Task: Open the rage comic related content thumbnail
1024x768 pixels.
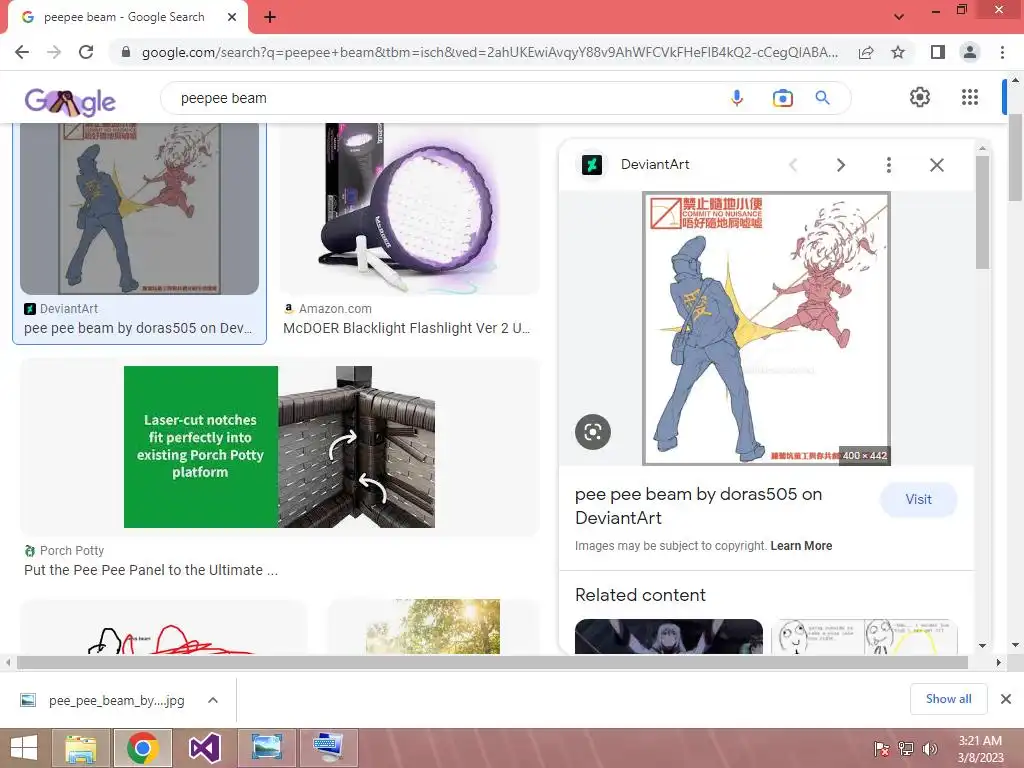Action: tap(864, 637)
